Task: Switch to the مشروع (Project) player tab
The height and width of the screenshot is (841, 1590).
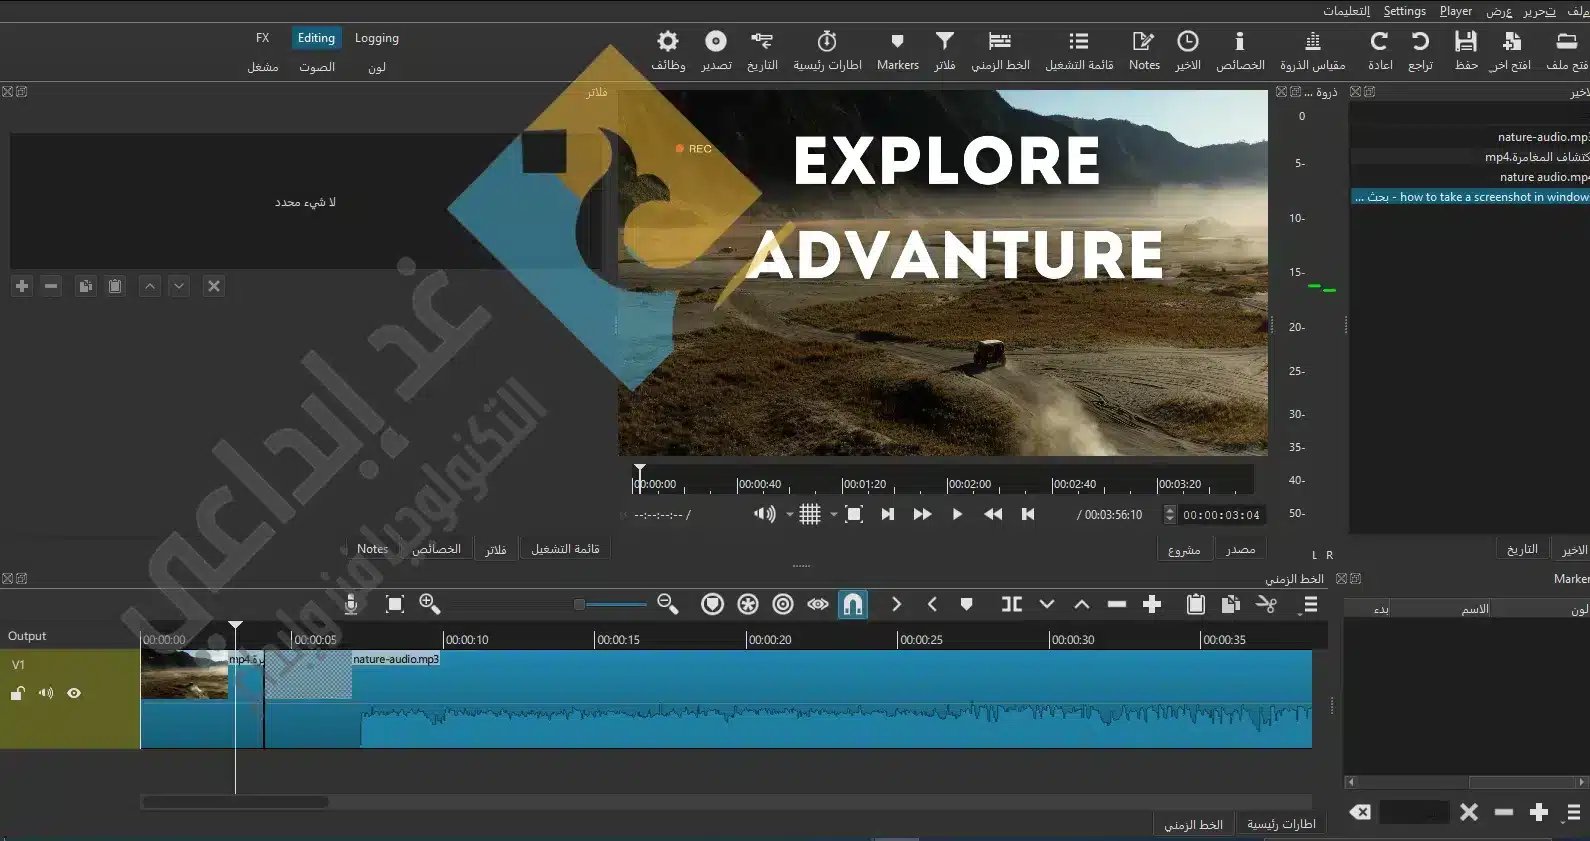Action: click(x=1184, y=549)
